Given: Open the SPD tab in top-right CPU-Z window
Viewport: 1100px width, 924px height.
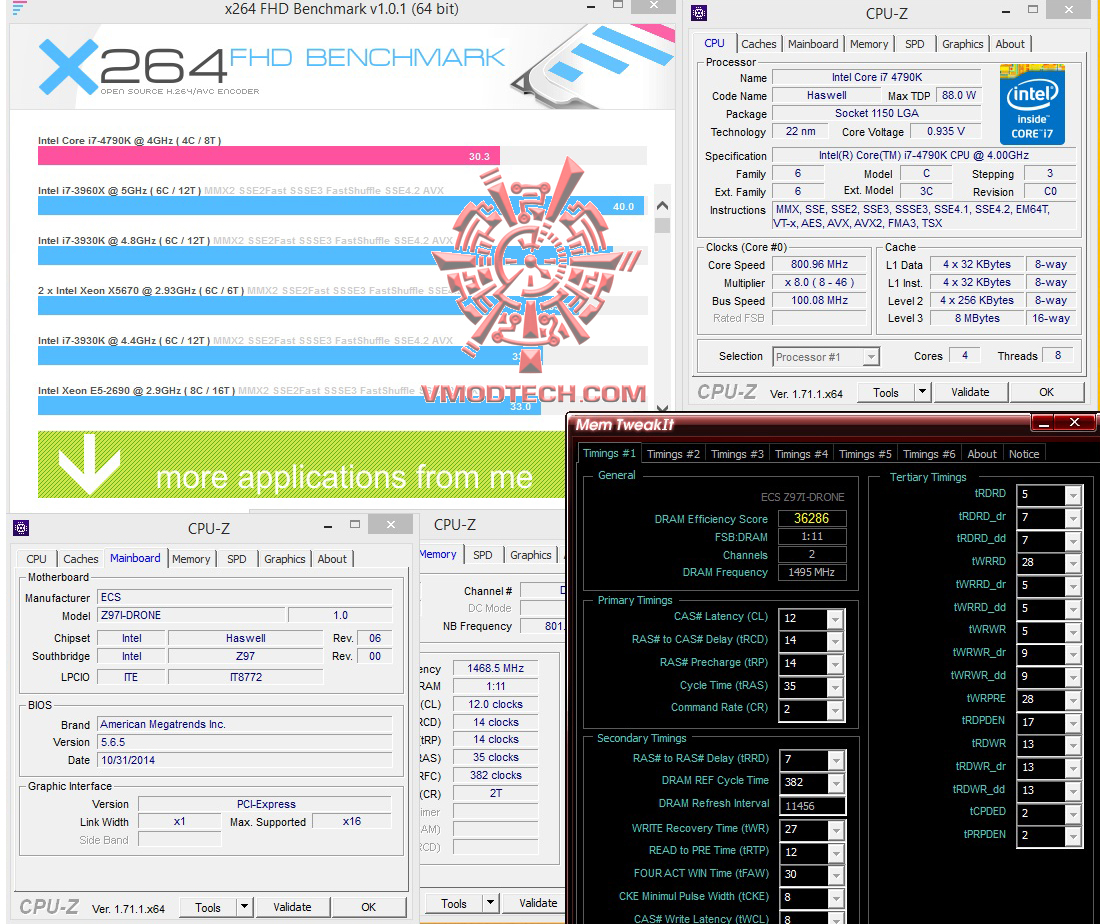Looking at the screenshot, I should [x=915, y=43].
